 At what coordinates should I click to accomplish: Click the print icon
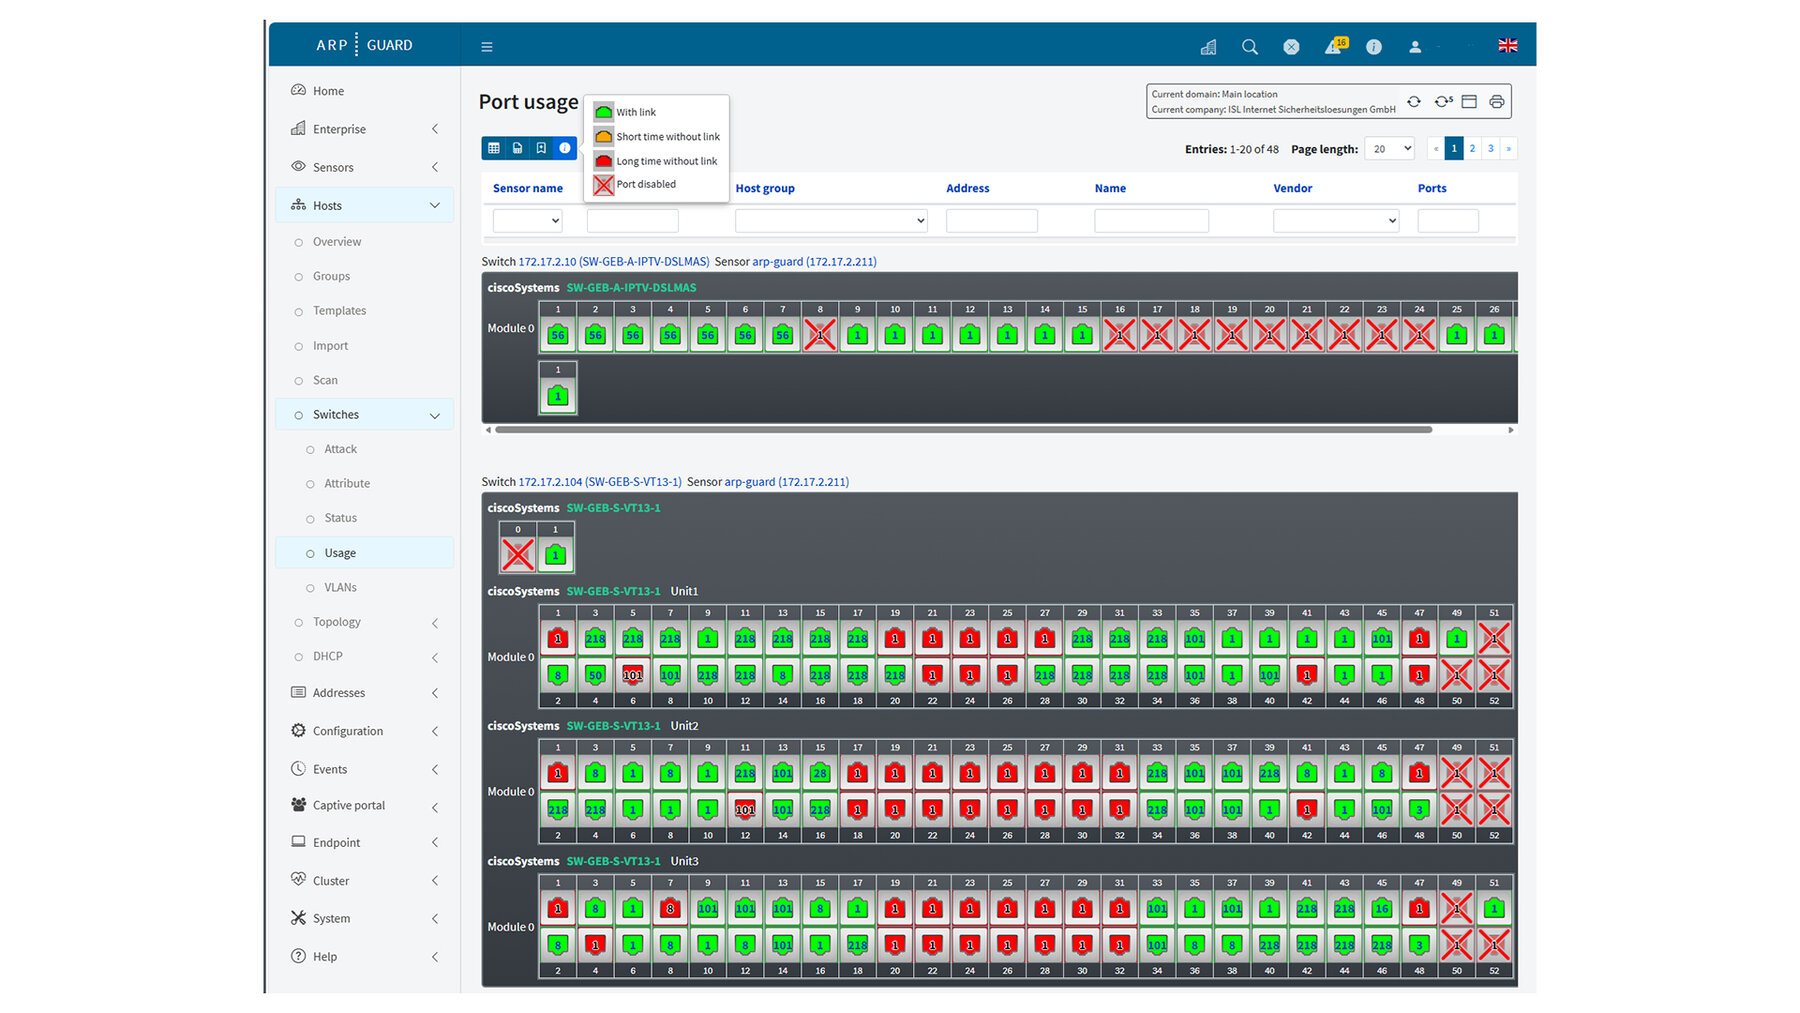point(1496,102)
